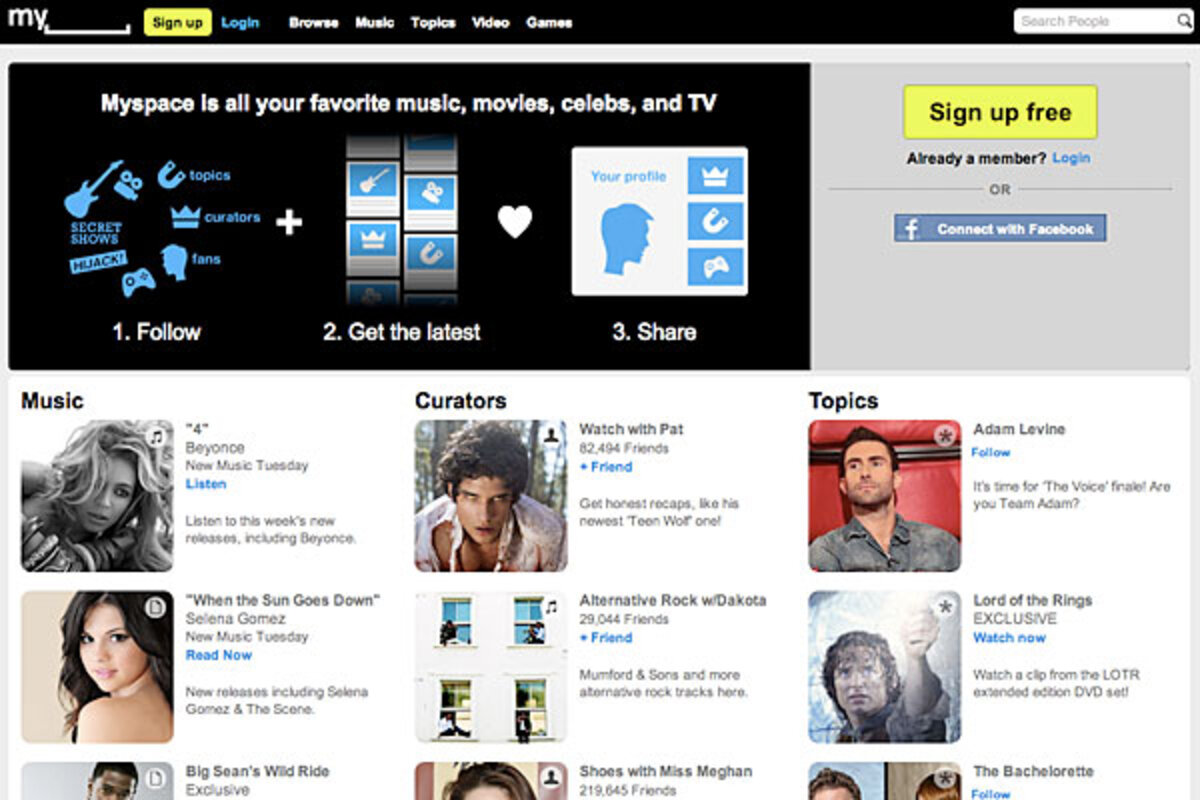Click the crown tile in Your profile card

(715, 176)
